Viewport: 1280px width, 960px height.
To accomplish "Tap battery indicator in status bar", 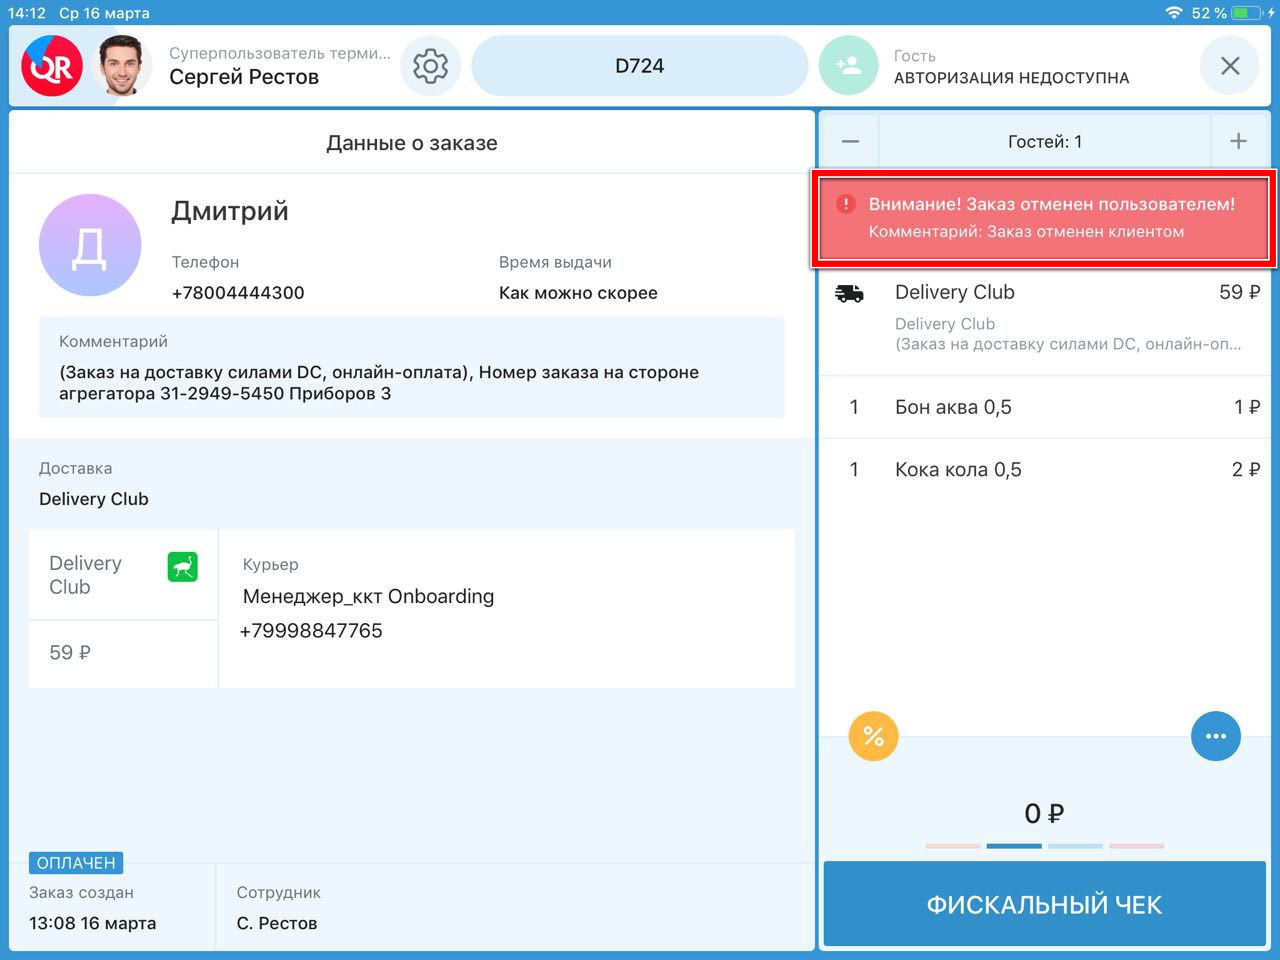I will tap(1248, 13).
